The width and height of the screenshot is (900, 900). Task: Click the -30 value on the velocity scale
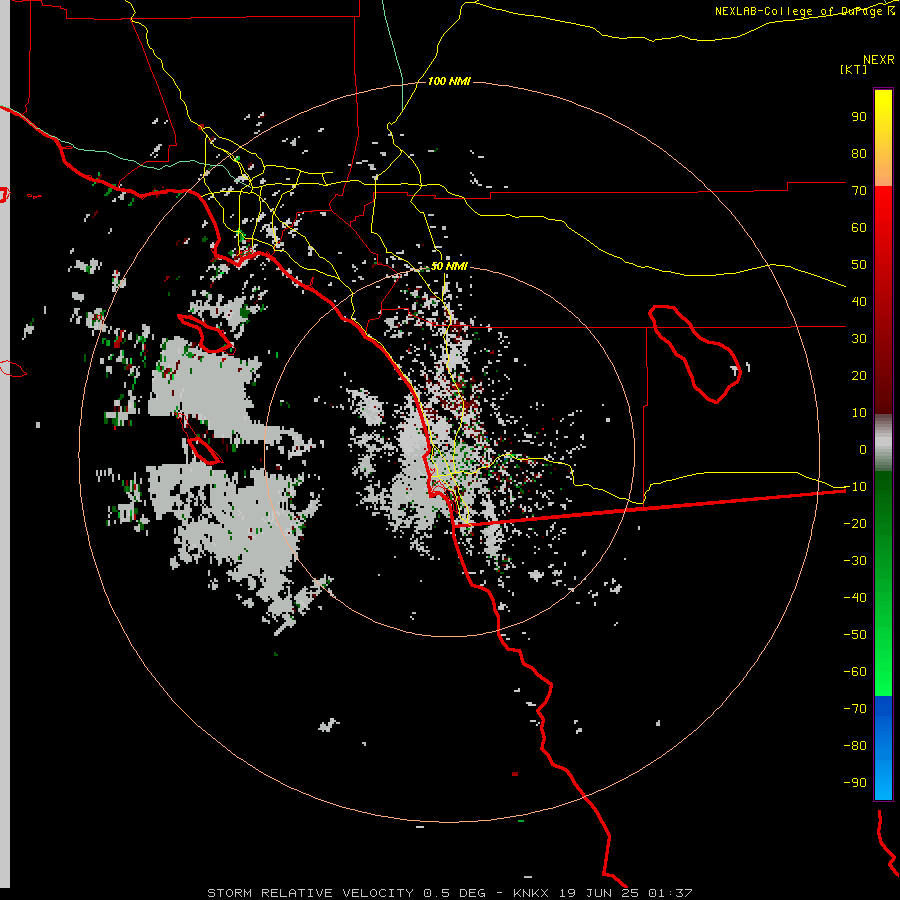click(x=855, y=561)
